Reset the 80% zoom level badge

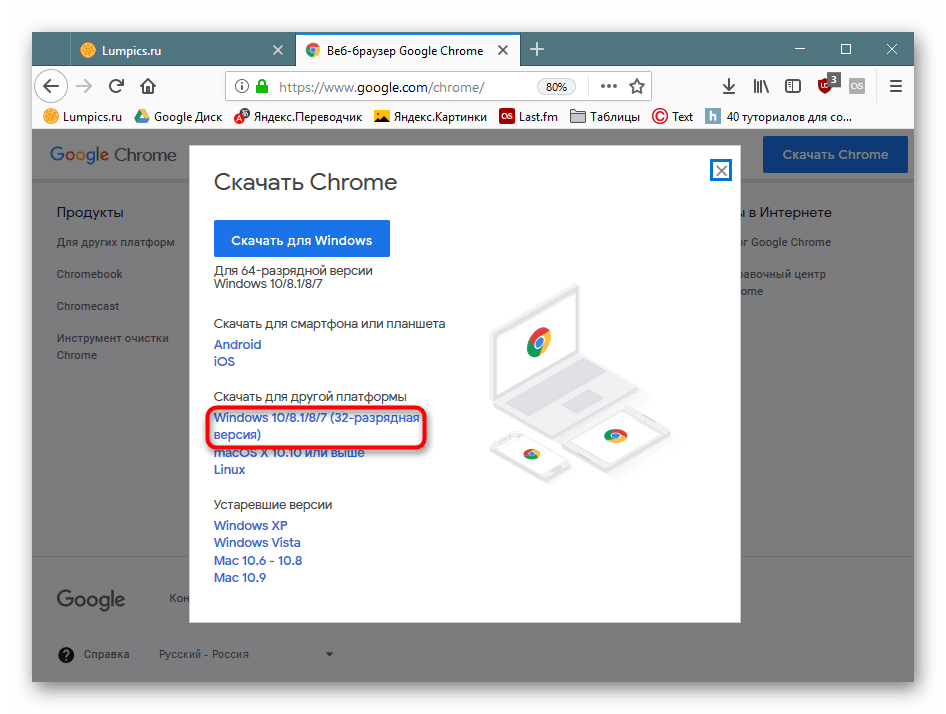(x=556, y=87)
